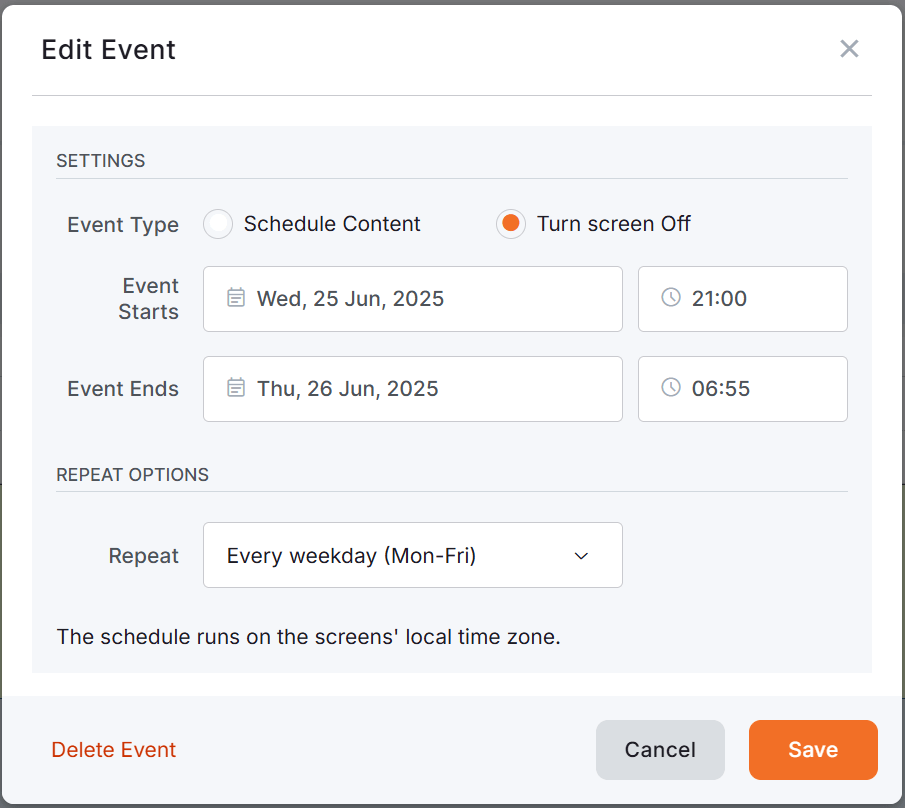The width and height of the screenshot is (905, 808).
Task: Save the event changes
Action: [813, 750]
